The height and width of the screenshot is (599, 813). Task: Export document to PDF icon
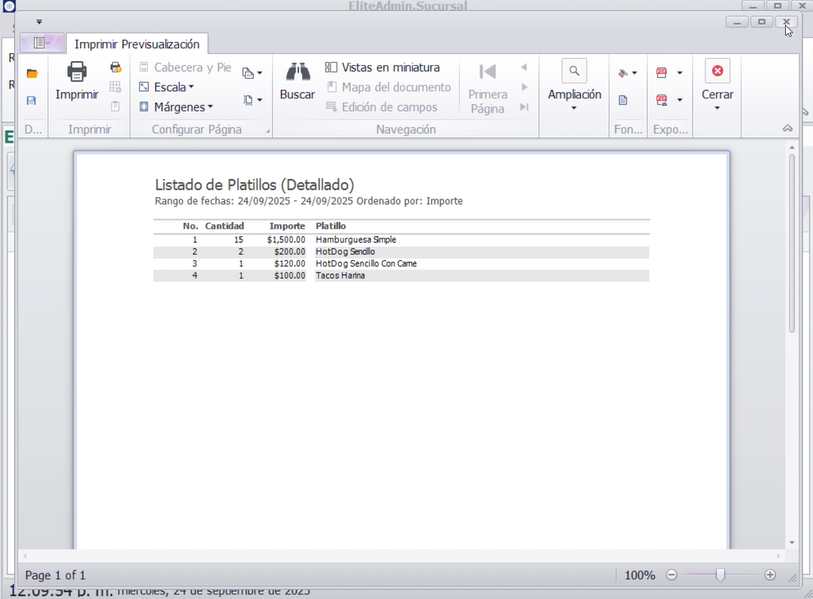click(x=662, y=73)
